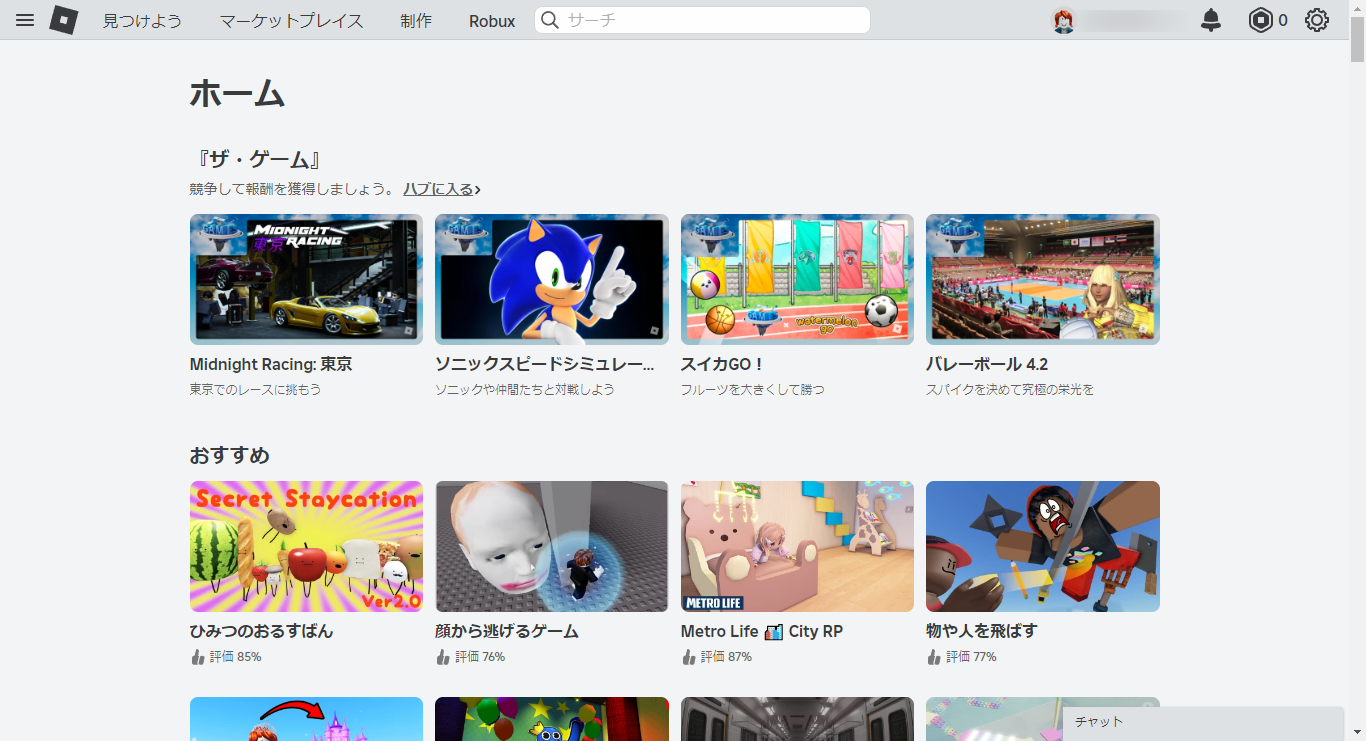Select the スイカGO！ thumbnail
The width and height of the screenshot is (1366, 741).
click(x=797, y=279)
